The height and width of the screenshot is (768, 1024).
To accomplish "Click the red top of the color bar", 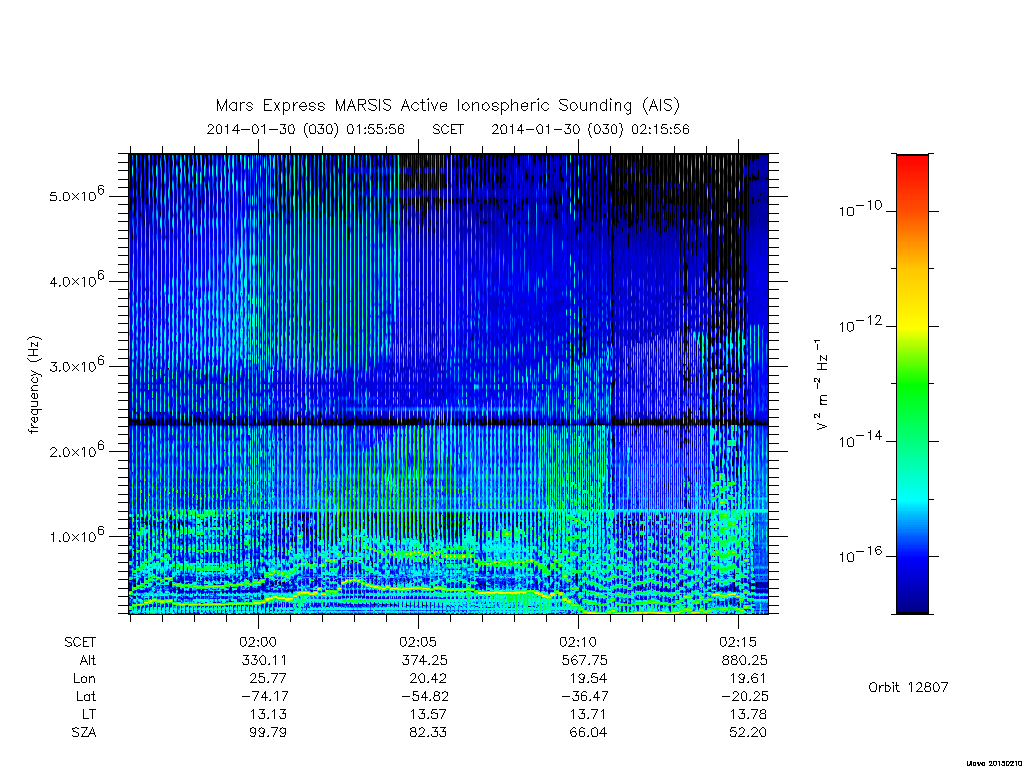I will pyautogui.click(x=912, y=168).
